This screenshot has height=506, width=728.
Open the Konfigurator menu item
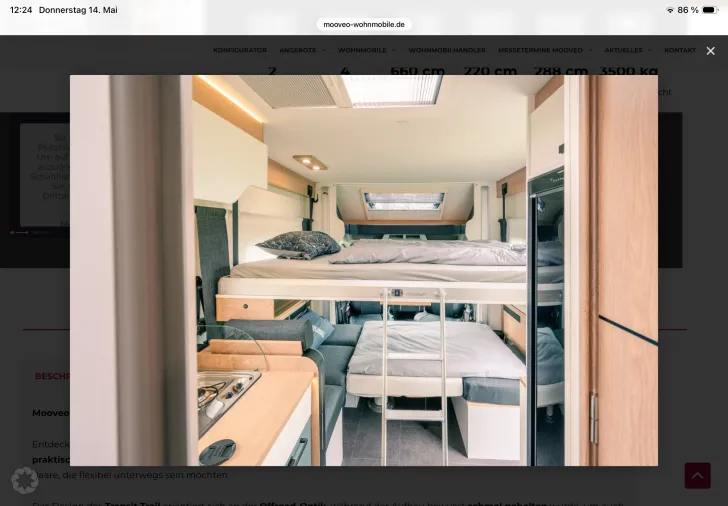[240, 50]
